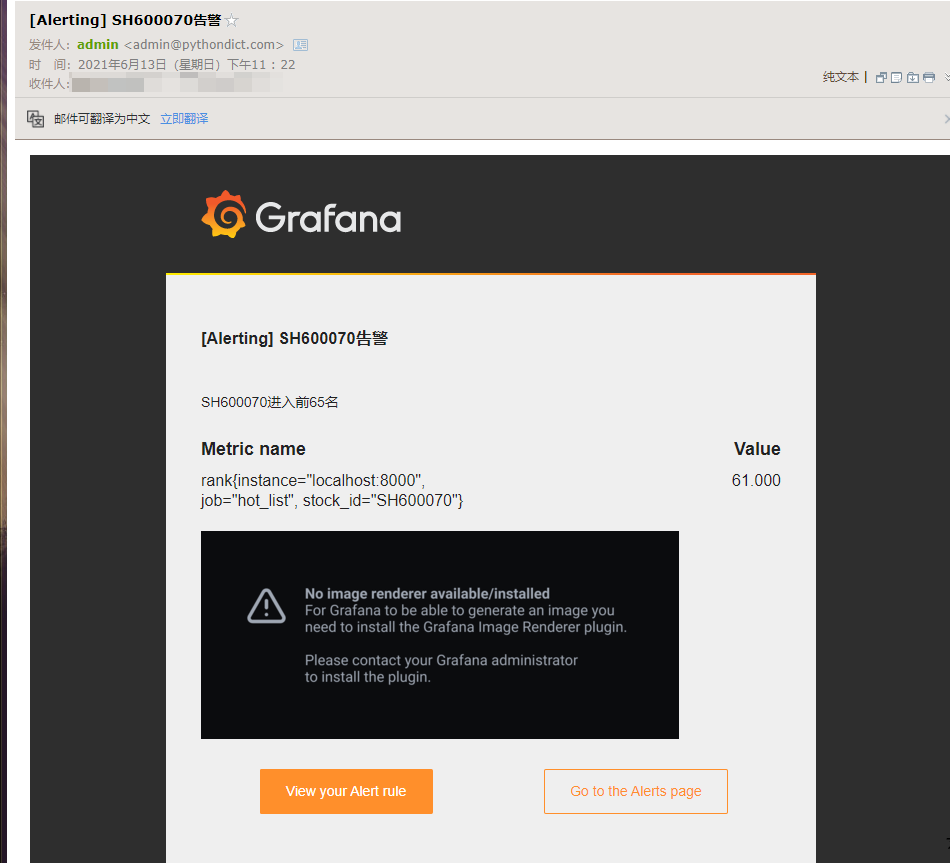
Task: Click 邮件可翻译为中文 notice text
Action: click(102, 119)
